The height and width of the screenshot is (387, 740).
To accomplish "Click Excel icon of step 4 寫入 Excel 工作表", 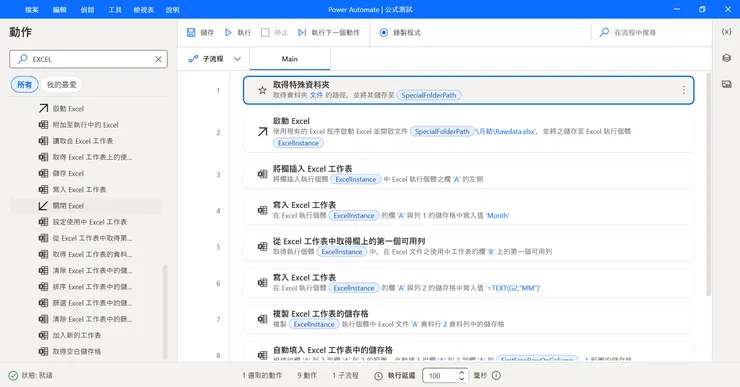I will tap(262, 210).
